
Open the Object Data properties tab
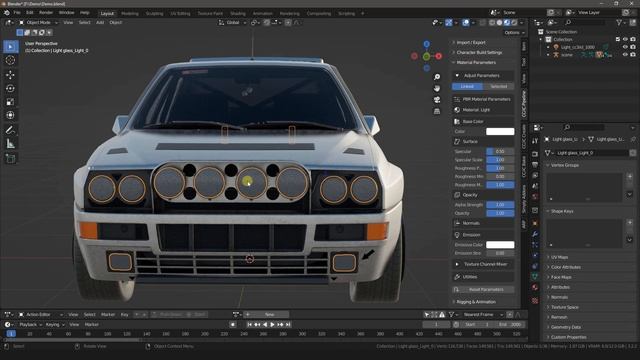point(535,277)
